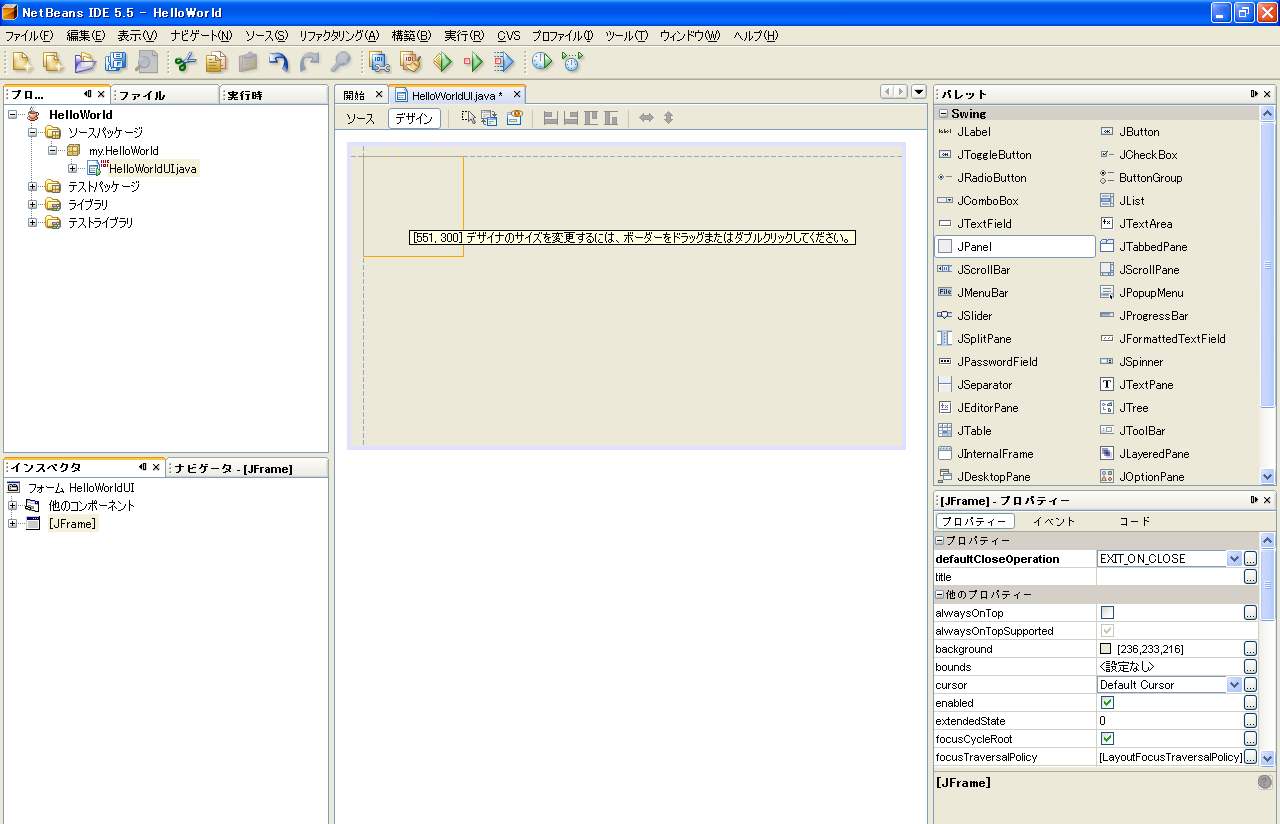Viewport: 1280px width, 824px height.
Task: Uncheck the enabled property checkbox
Action: 1107,703
